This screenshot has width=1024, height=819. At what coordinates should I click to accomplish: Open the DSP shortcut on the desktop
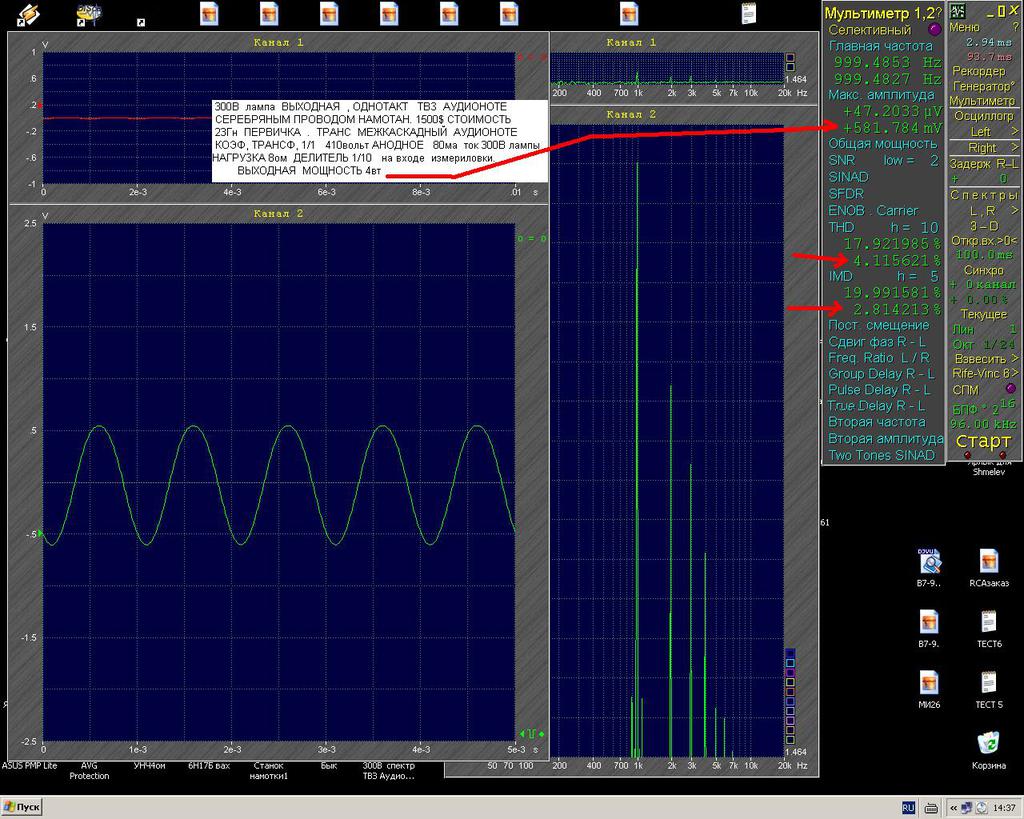(x=89, y=14)
